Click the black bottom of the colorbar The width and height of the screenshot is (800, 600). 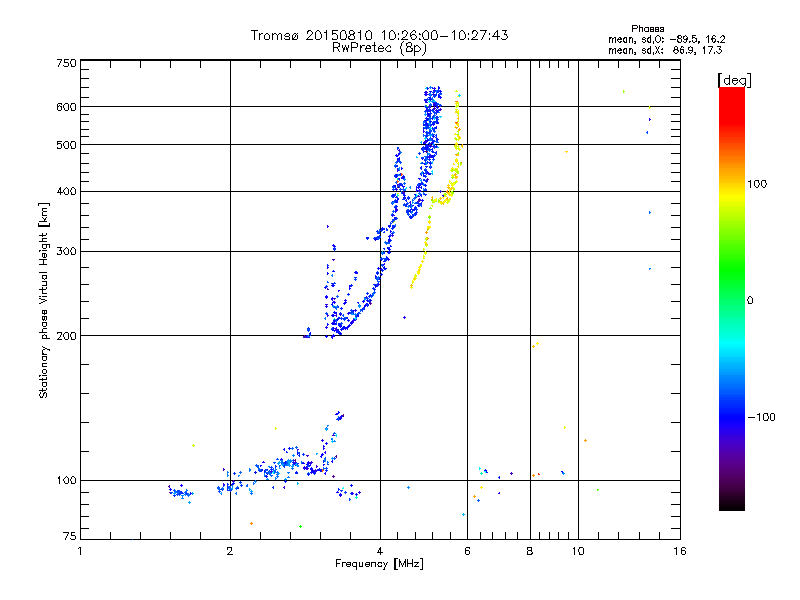tap(732, 505)
